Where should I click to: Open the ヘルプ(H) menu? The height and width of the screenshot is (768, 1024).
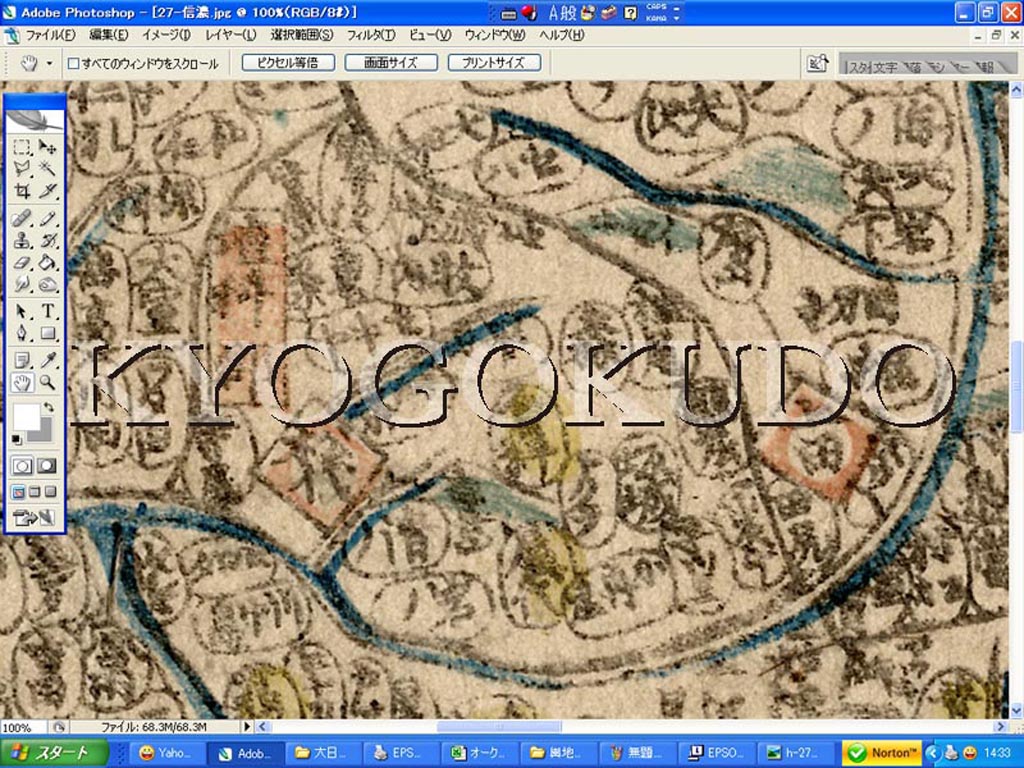coord(561,35)
